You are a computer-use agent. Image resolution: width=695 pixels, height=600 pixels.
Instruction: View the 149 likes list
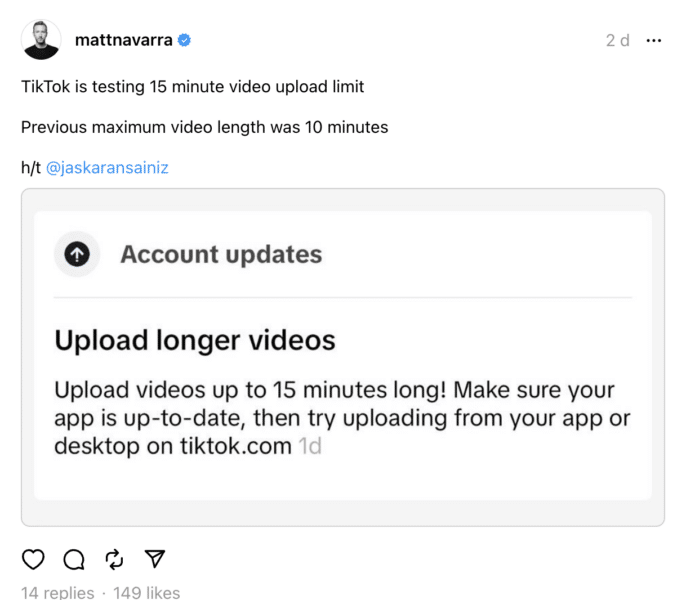click(x=147, y=593)
